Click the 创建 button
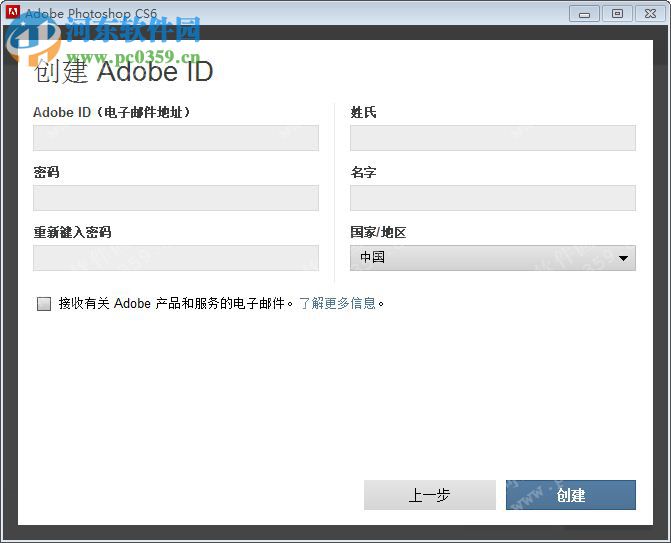 571,495
